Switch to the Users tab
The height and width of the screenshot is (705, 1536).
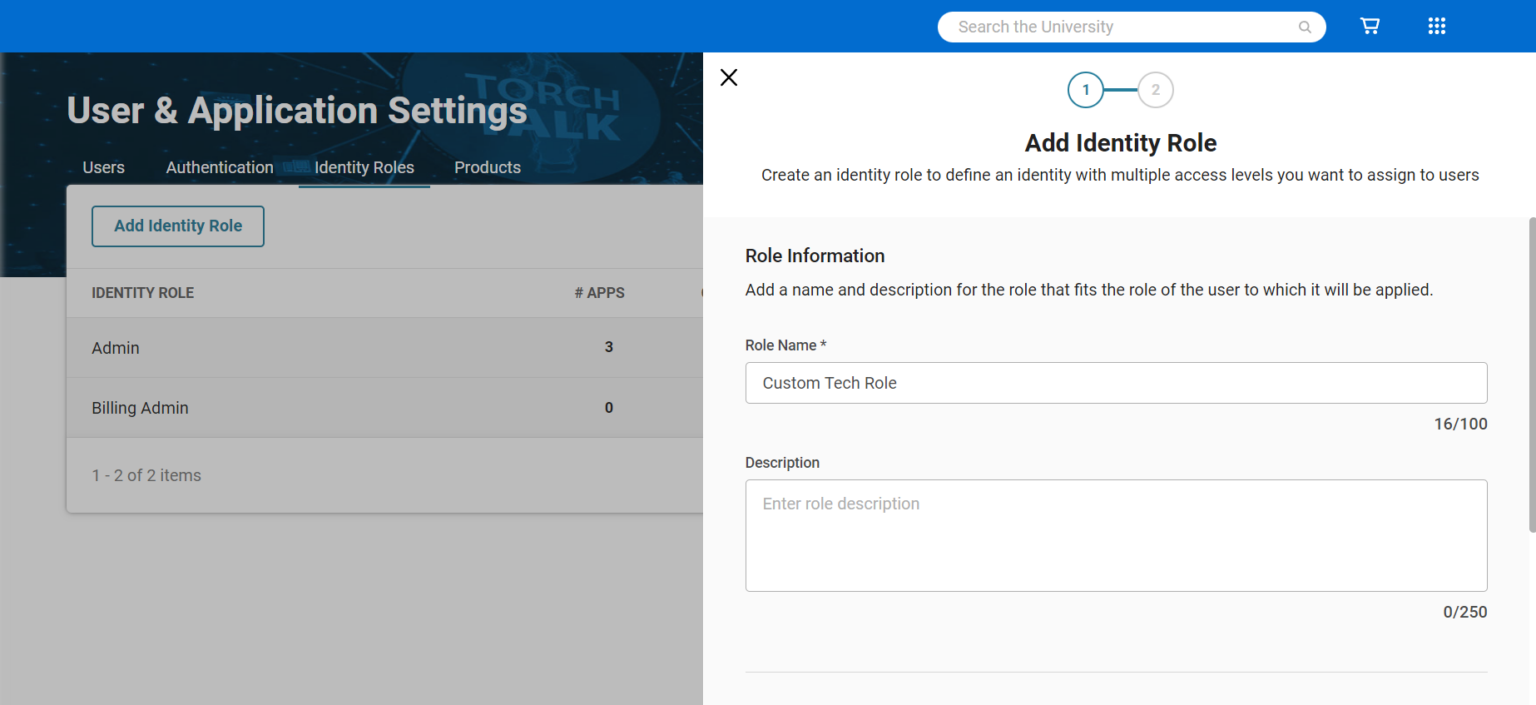coord(103,167)
